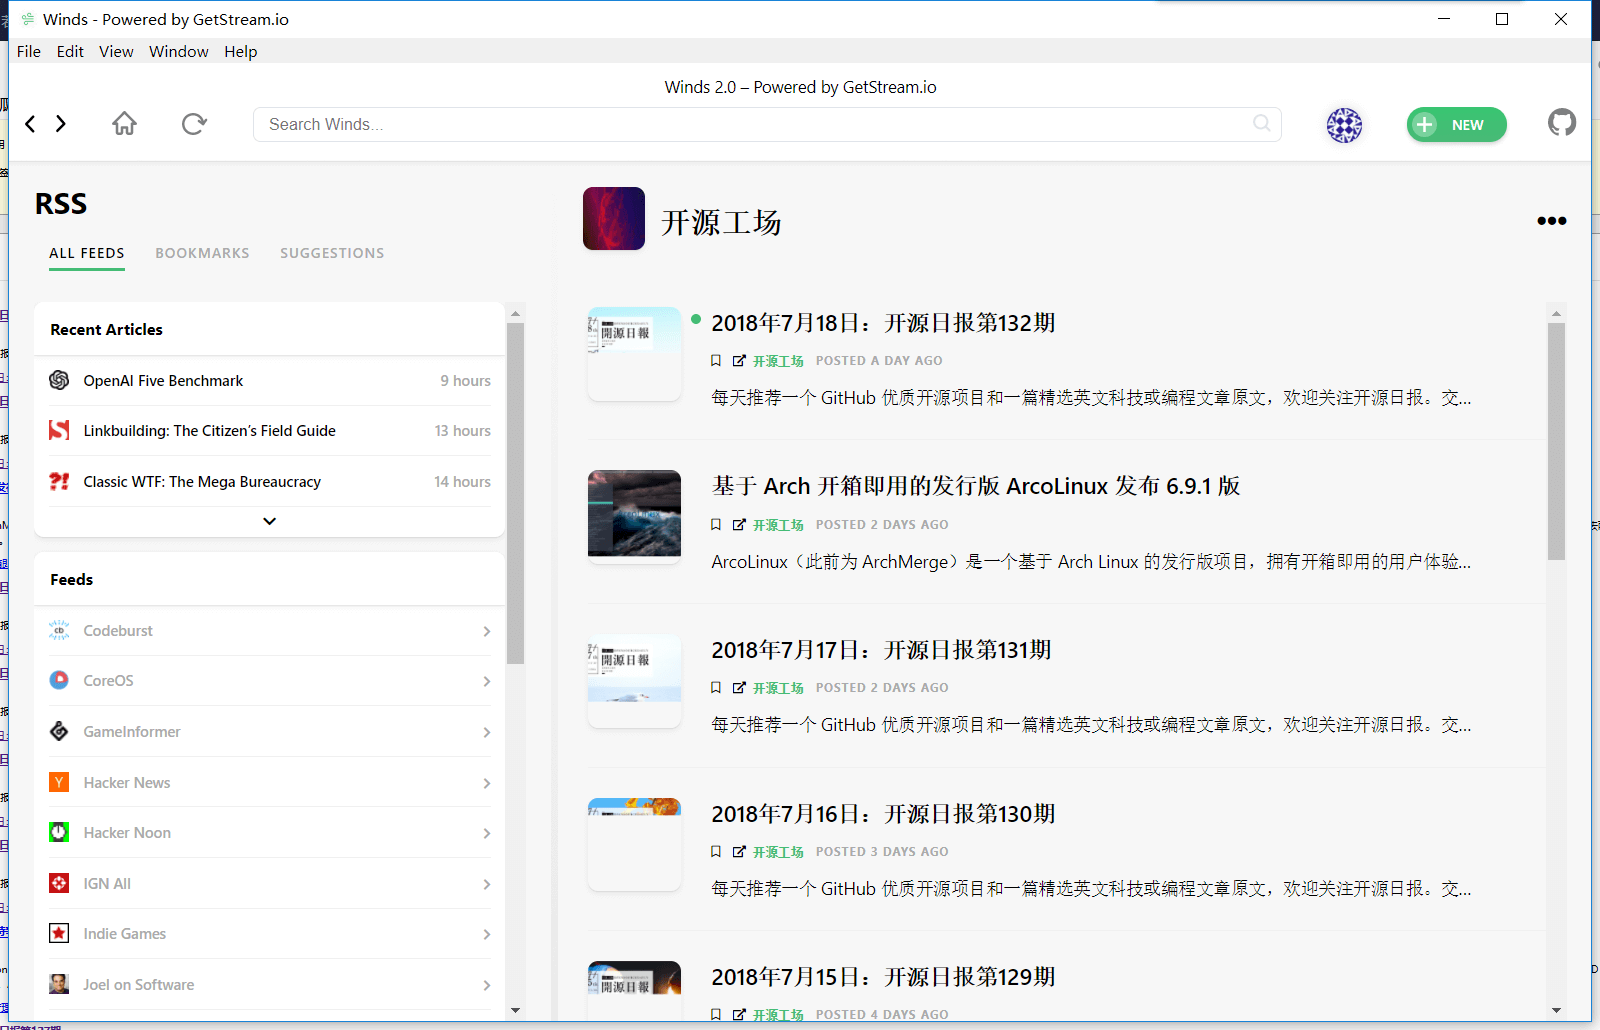
Task: Go back with the left arrow icon
Action: (x=31, y=124)
